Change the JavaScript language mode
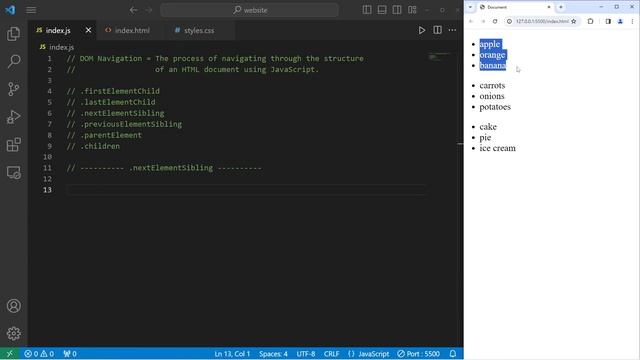The image size is (640, 360). pyautogui.click(x=369, y=353)
